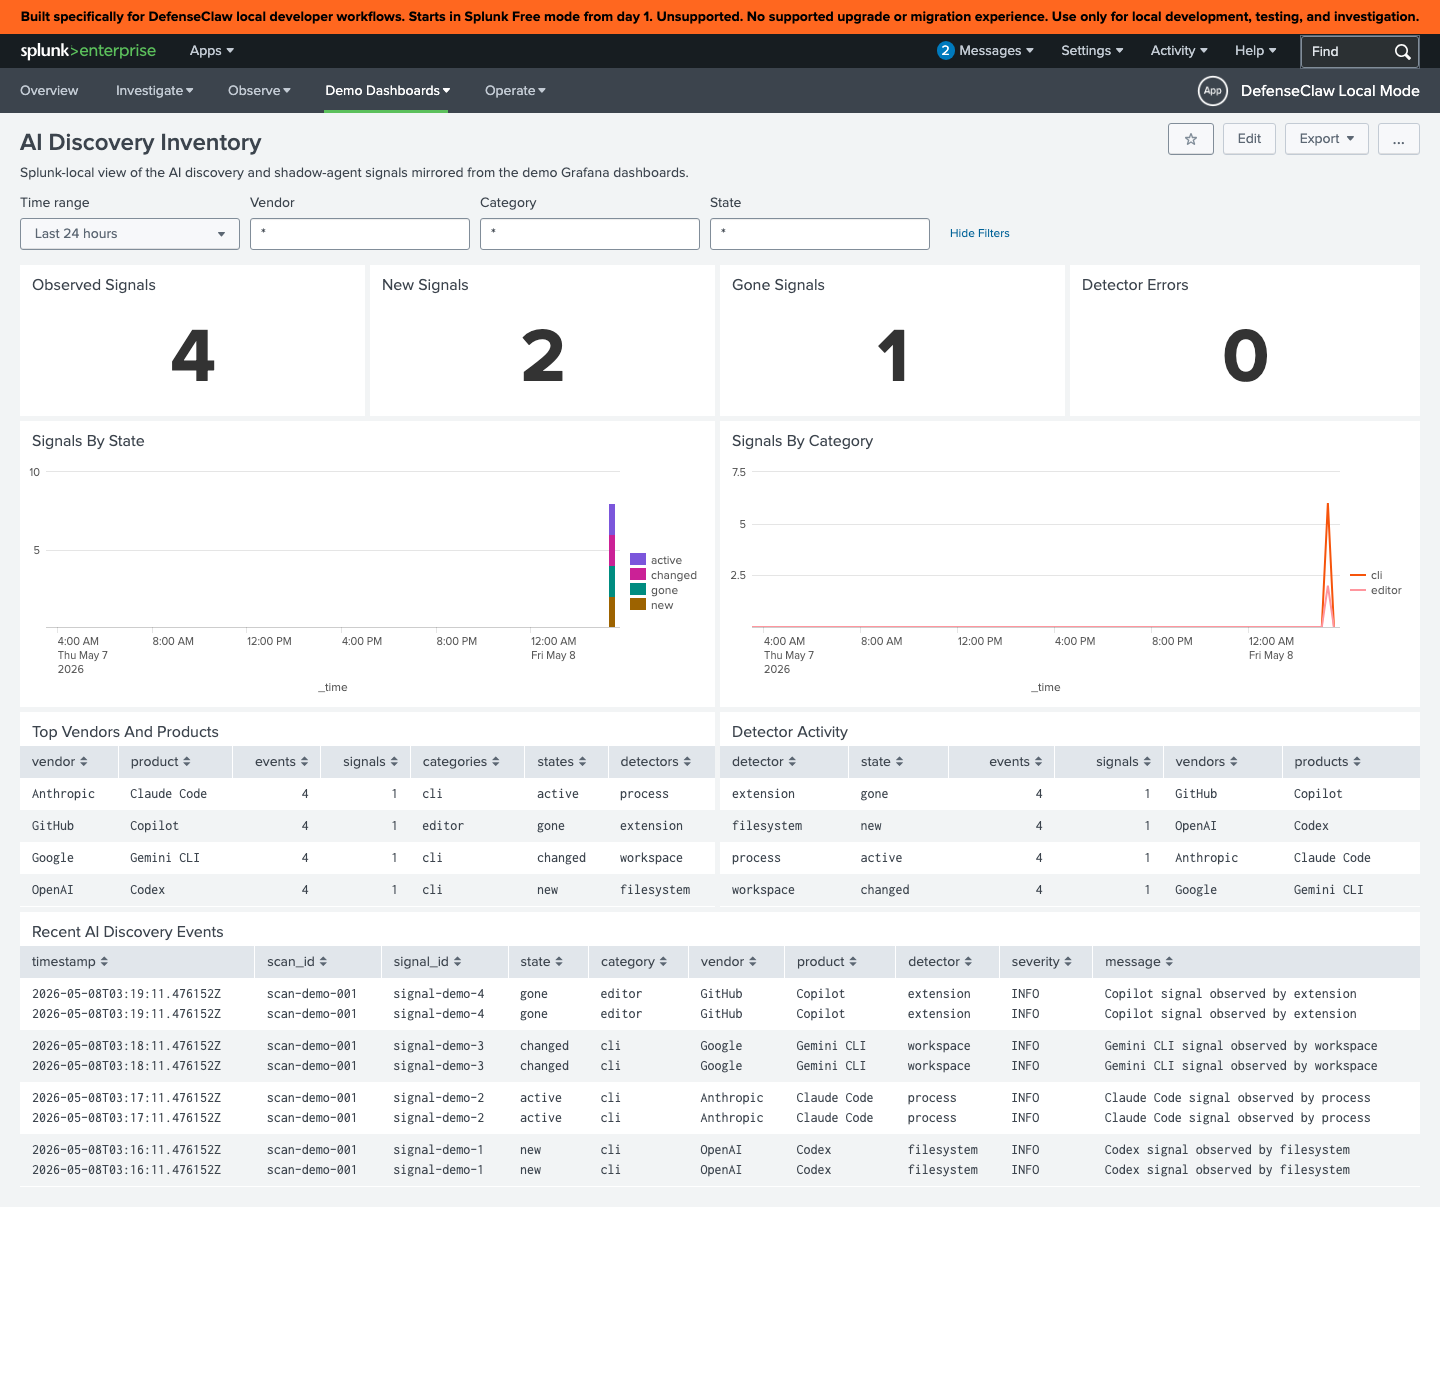Sort Top Vendors table by events

coord(281,762)
